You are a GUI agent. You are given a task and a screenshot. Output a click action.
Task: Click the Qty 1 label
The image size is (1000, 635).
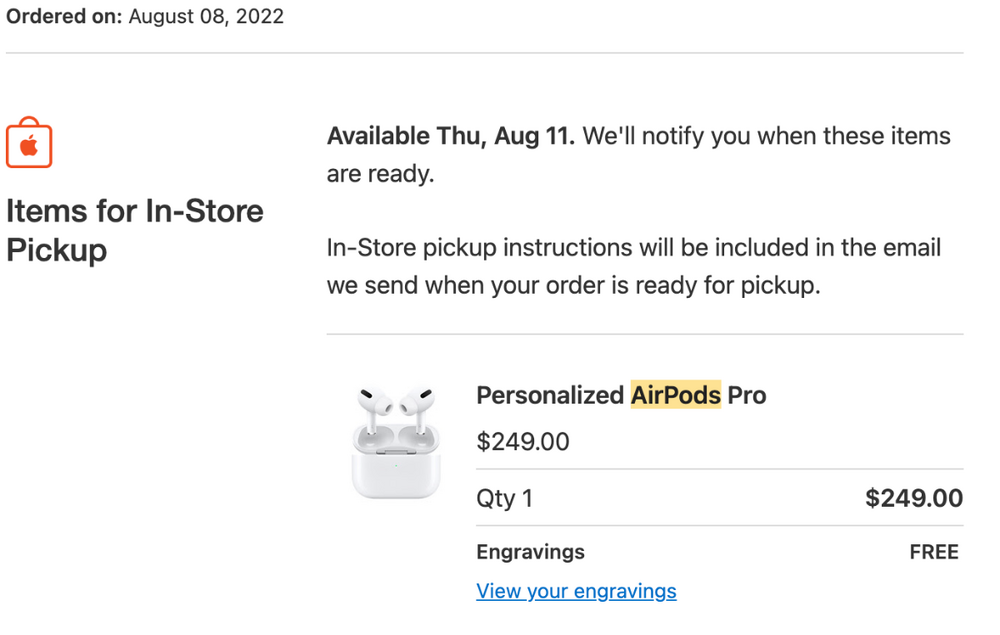coord(505,498)
